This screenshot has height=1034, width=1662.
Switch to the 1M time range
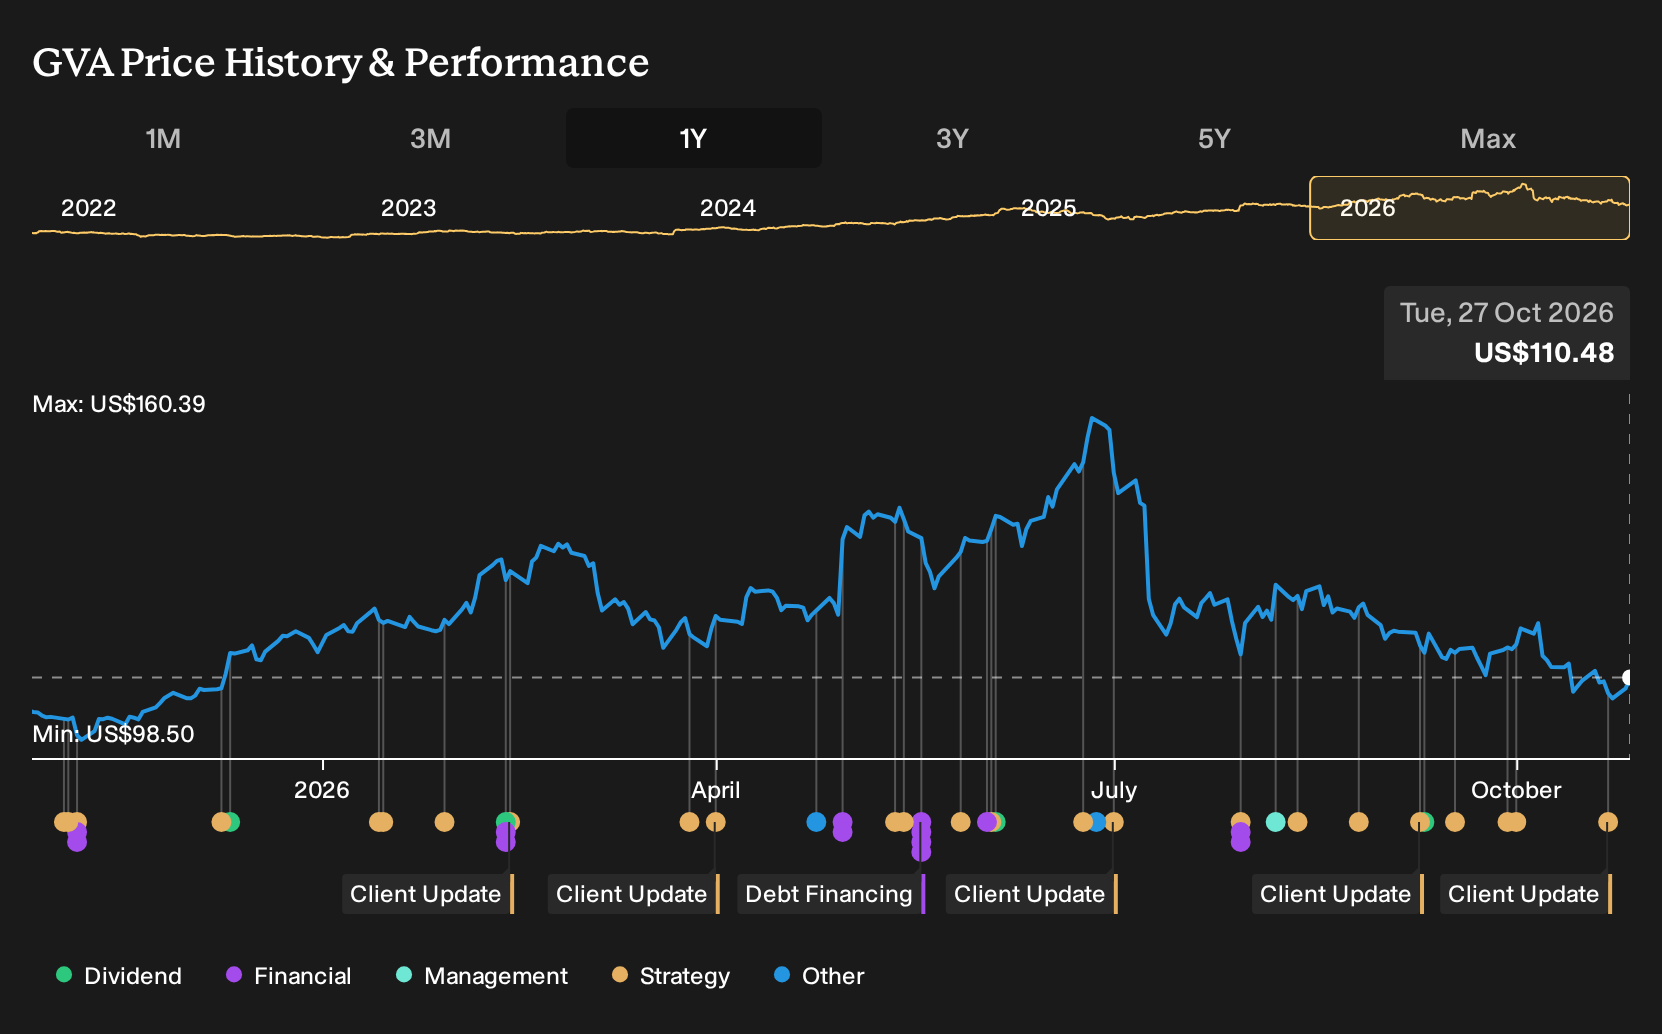pos(163,138)
